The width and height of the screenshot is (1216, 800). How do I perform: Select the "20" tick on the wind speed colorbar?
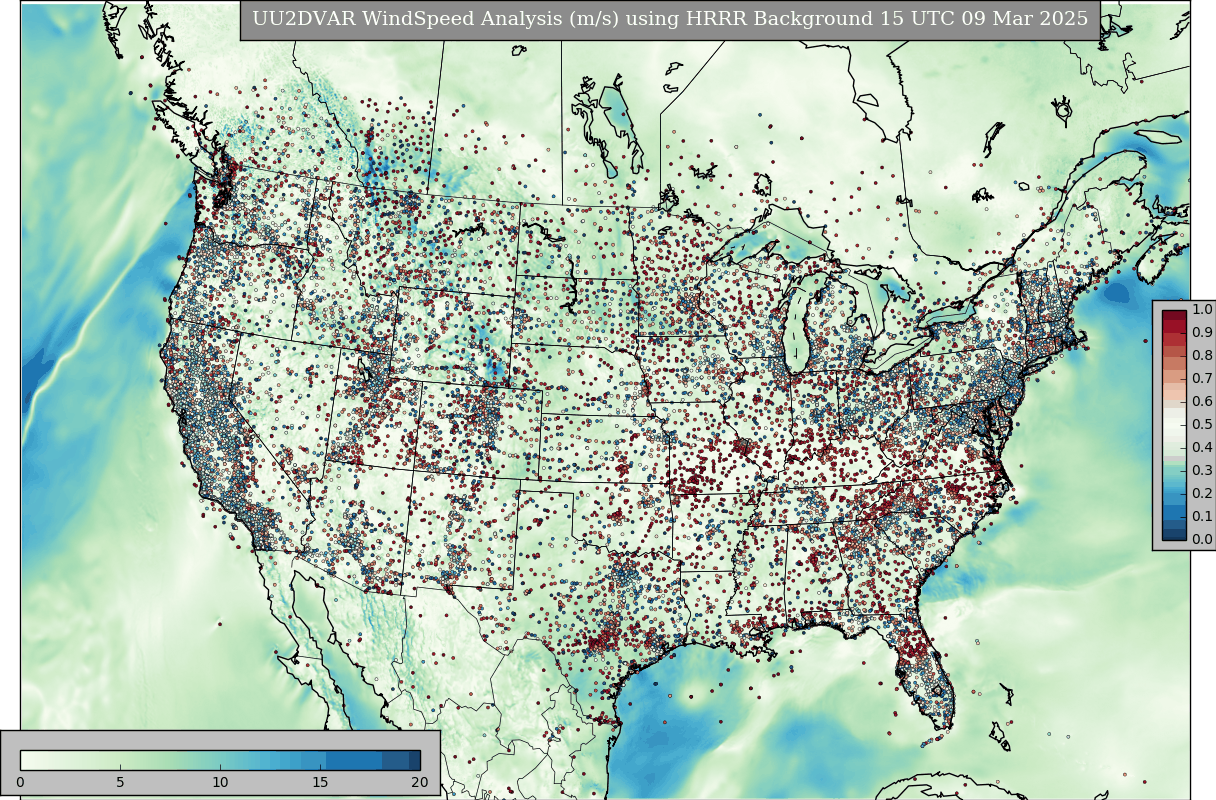click(420, 782)
